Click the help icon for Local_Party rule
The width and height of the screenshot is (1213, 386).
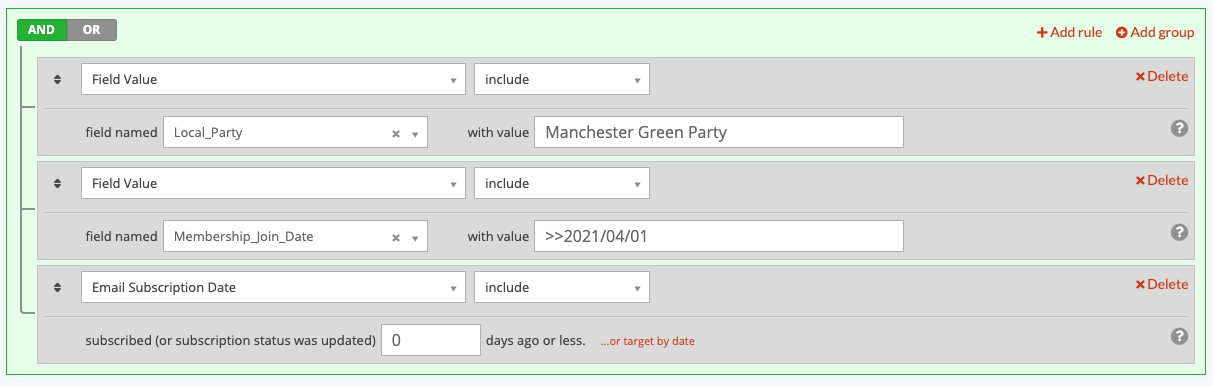point(1179,128)
